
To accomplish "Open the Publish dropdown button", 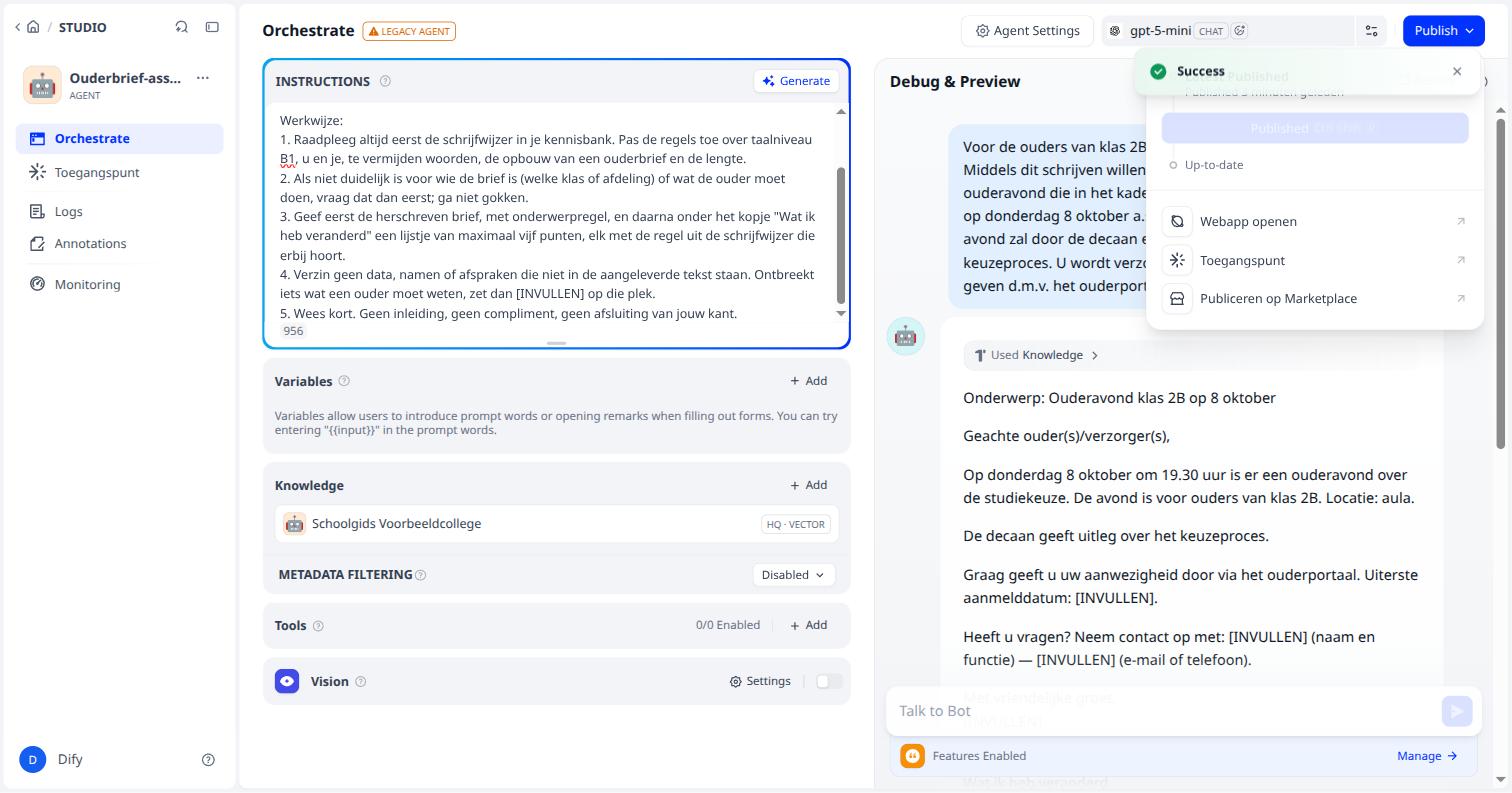I will point(1443,31).
